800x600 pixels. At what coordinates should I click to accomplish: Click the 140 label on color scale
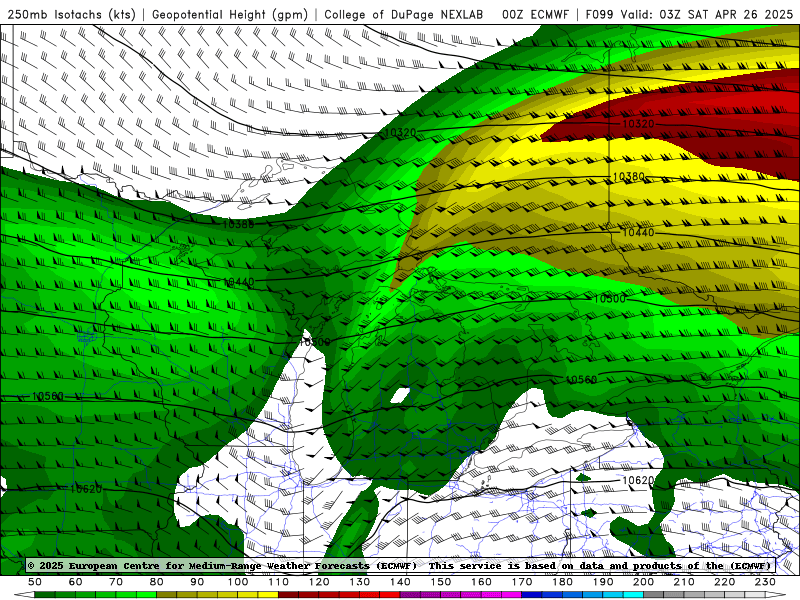pos(400,582)
